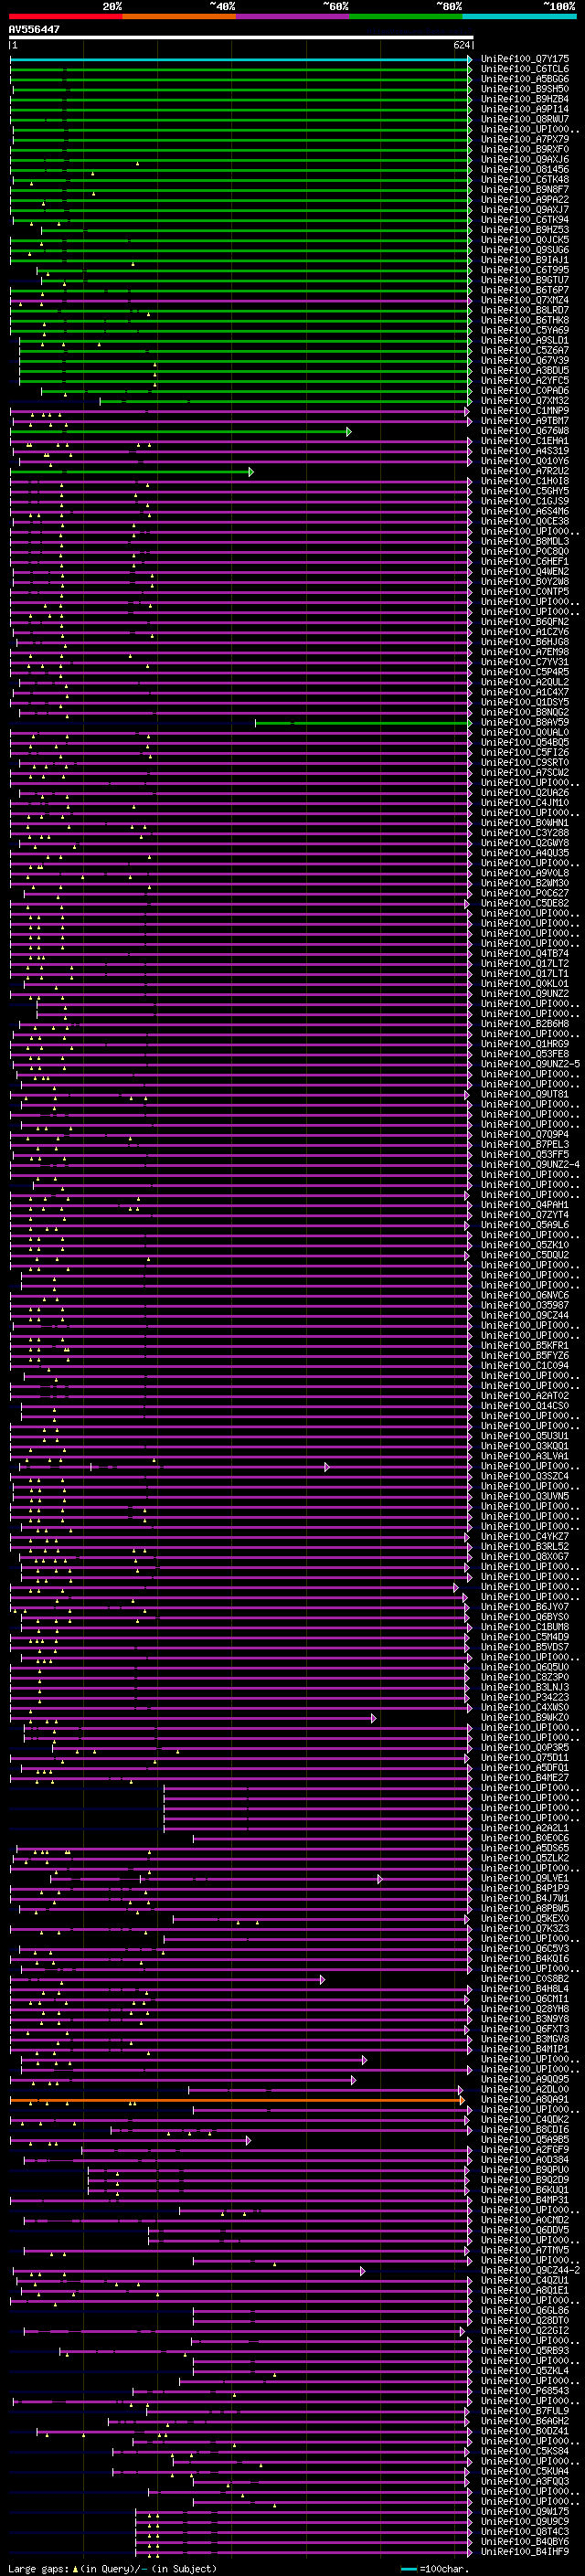585x2576 pixels.
Task: Click the UniRef100_B8AV59 label
Action: (x=525, y=723)
